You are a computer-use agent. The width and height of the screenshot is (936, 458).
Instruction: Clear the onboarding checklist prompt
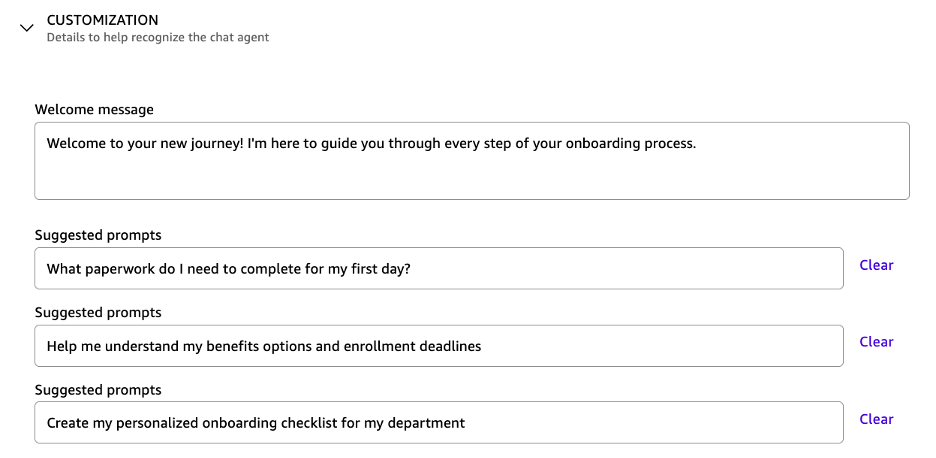[876, 419]
